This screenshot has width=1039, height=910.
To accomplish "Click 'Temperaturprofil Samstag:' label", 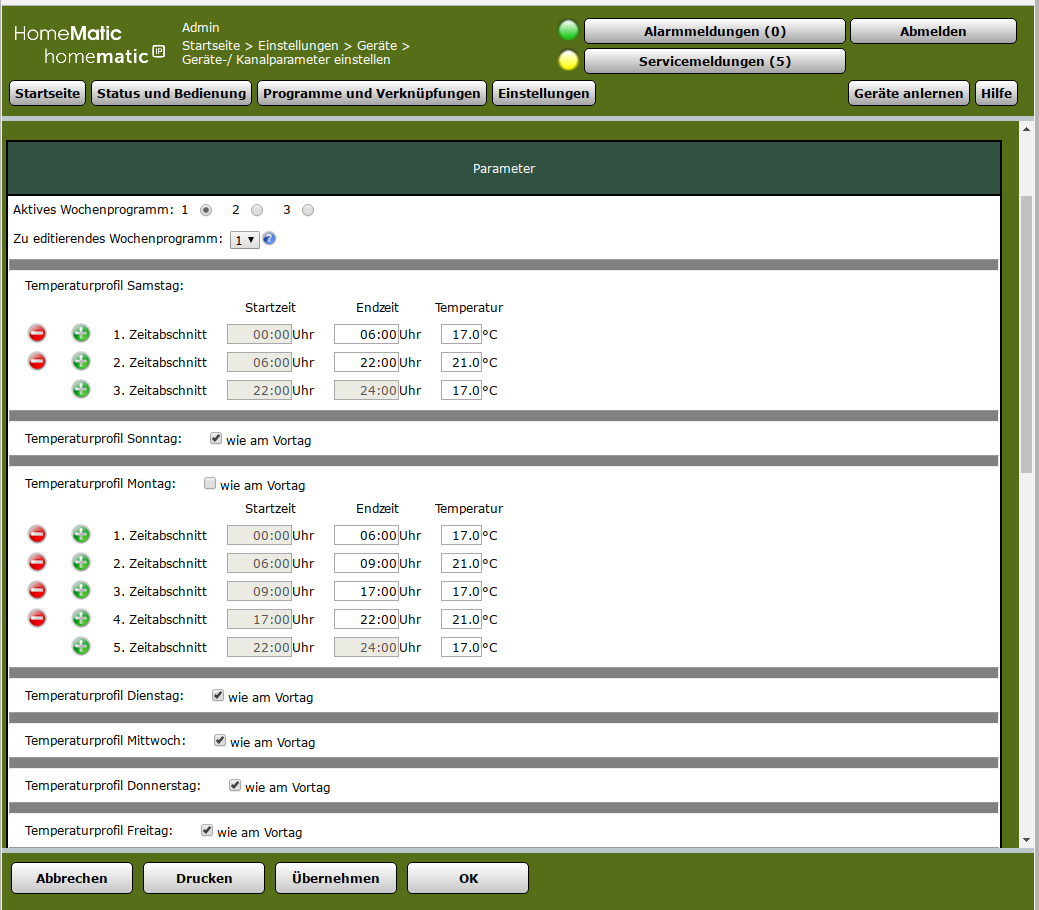I will 104,286.
